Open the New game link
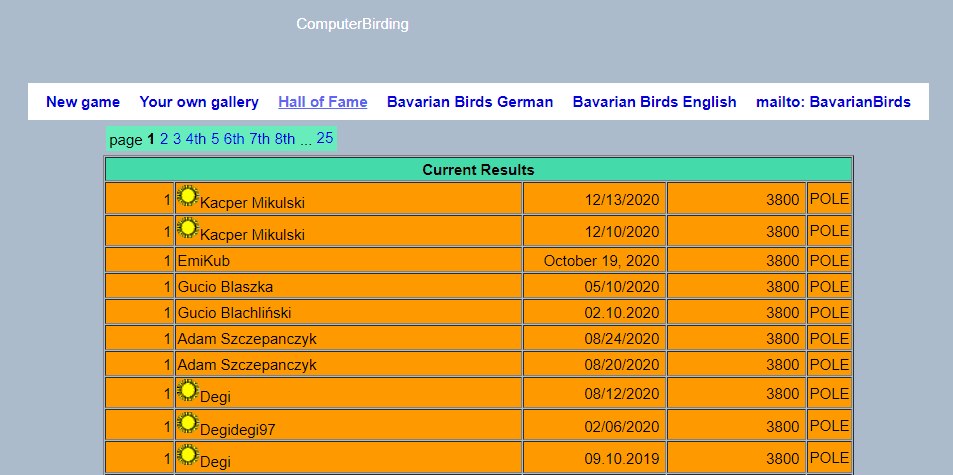The width and height of the screenshot is (953, 475). click(83, 102)
